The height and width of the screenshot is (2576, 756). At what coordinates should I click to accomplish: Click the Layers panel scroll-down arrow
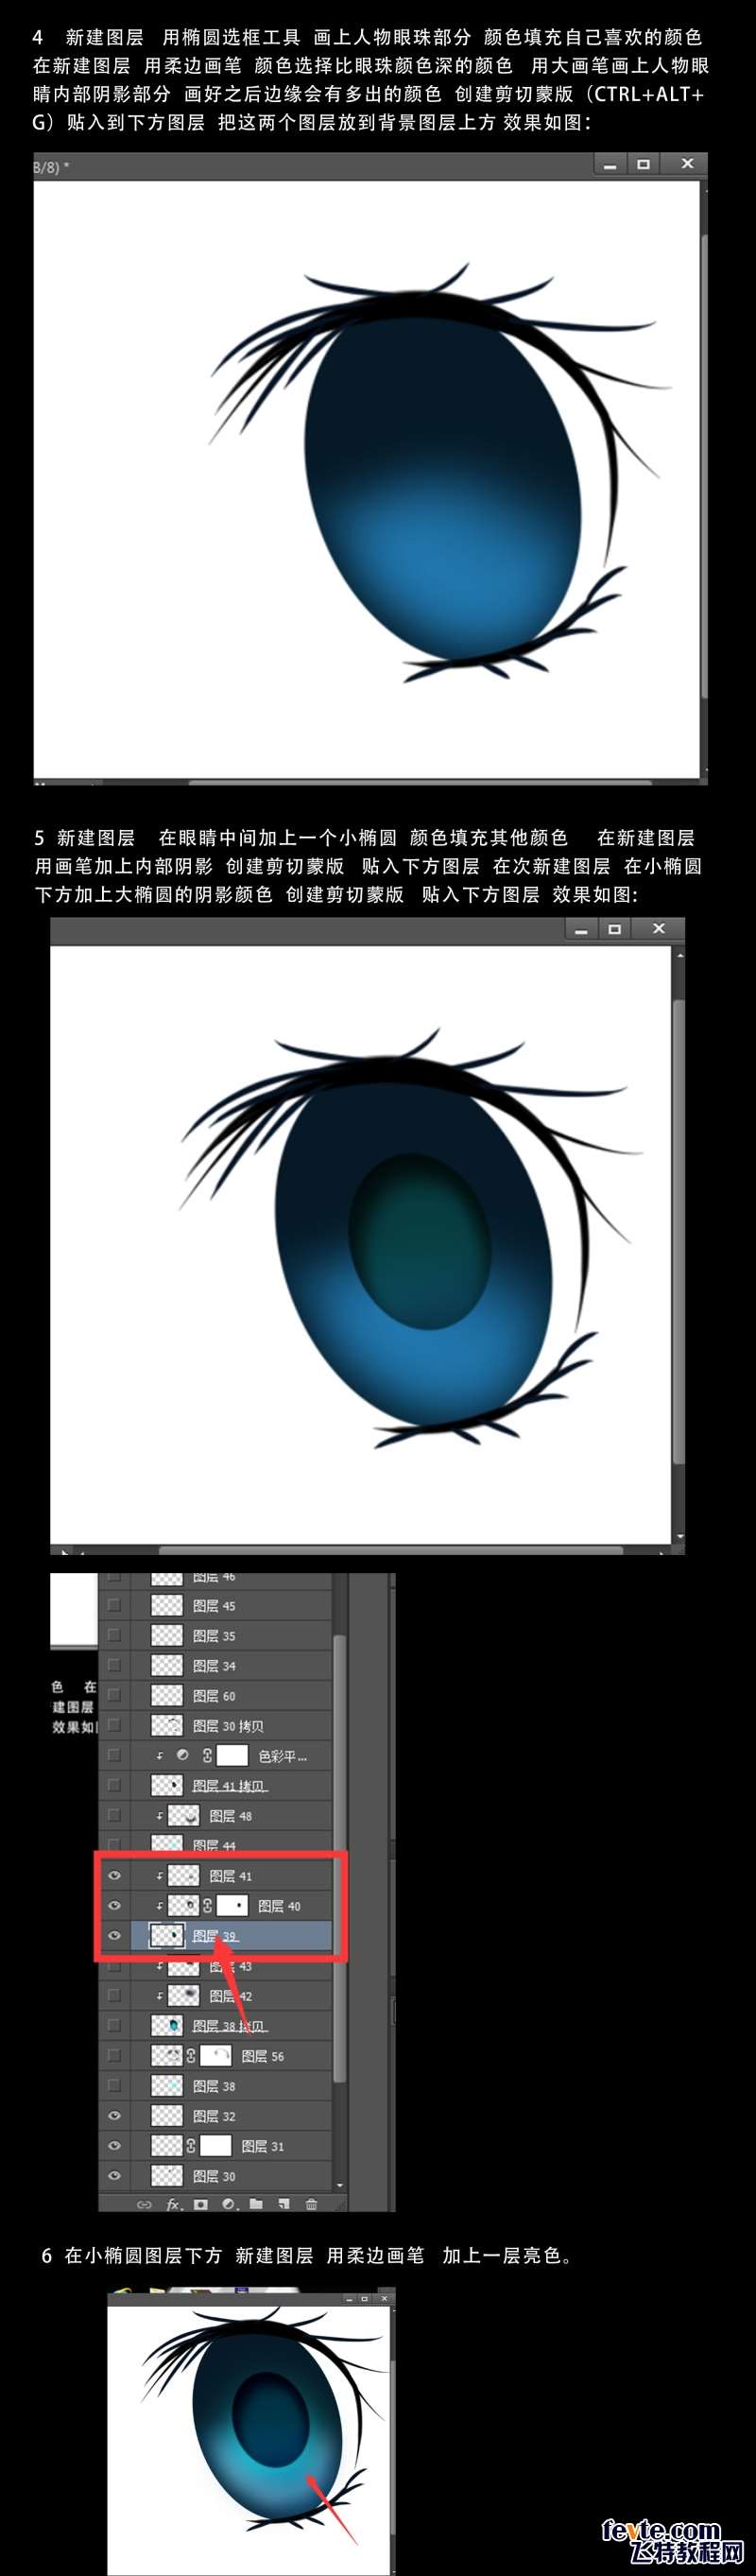coord(340,2185)
